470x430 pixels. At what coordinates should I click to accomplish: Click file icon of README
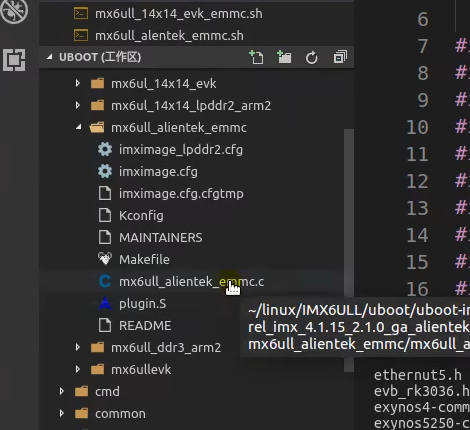click(x=105, y=325)
